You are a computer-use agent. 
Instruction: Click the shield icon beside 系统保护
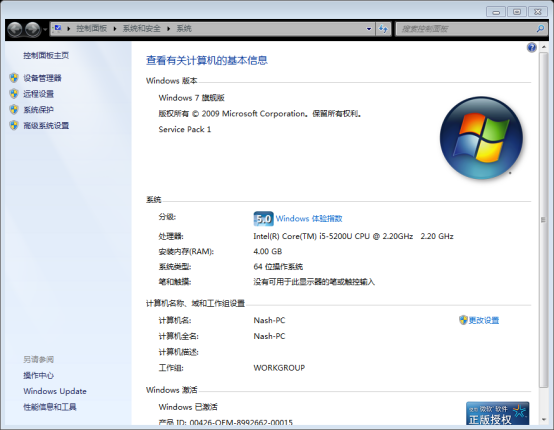pyautogui.click(x=14, y=110)
